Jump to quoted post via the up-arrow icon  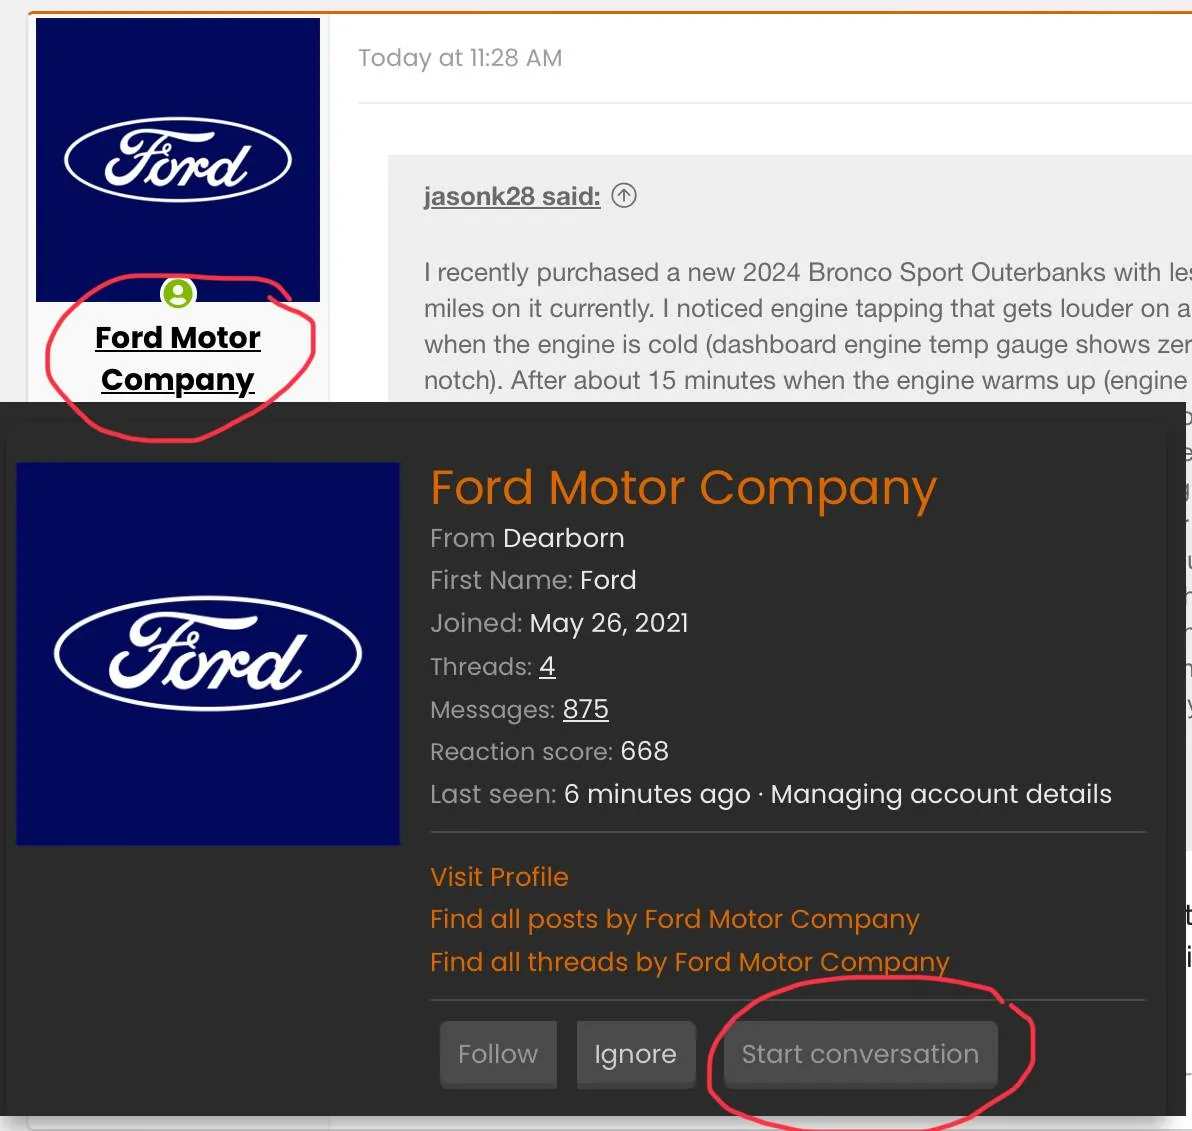(x=624, y=195)
